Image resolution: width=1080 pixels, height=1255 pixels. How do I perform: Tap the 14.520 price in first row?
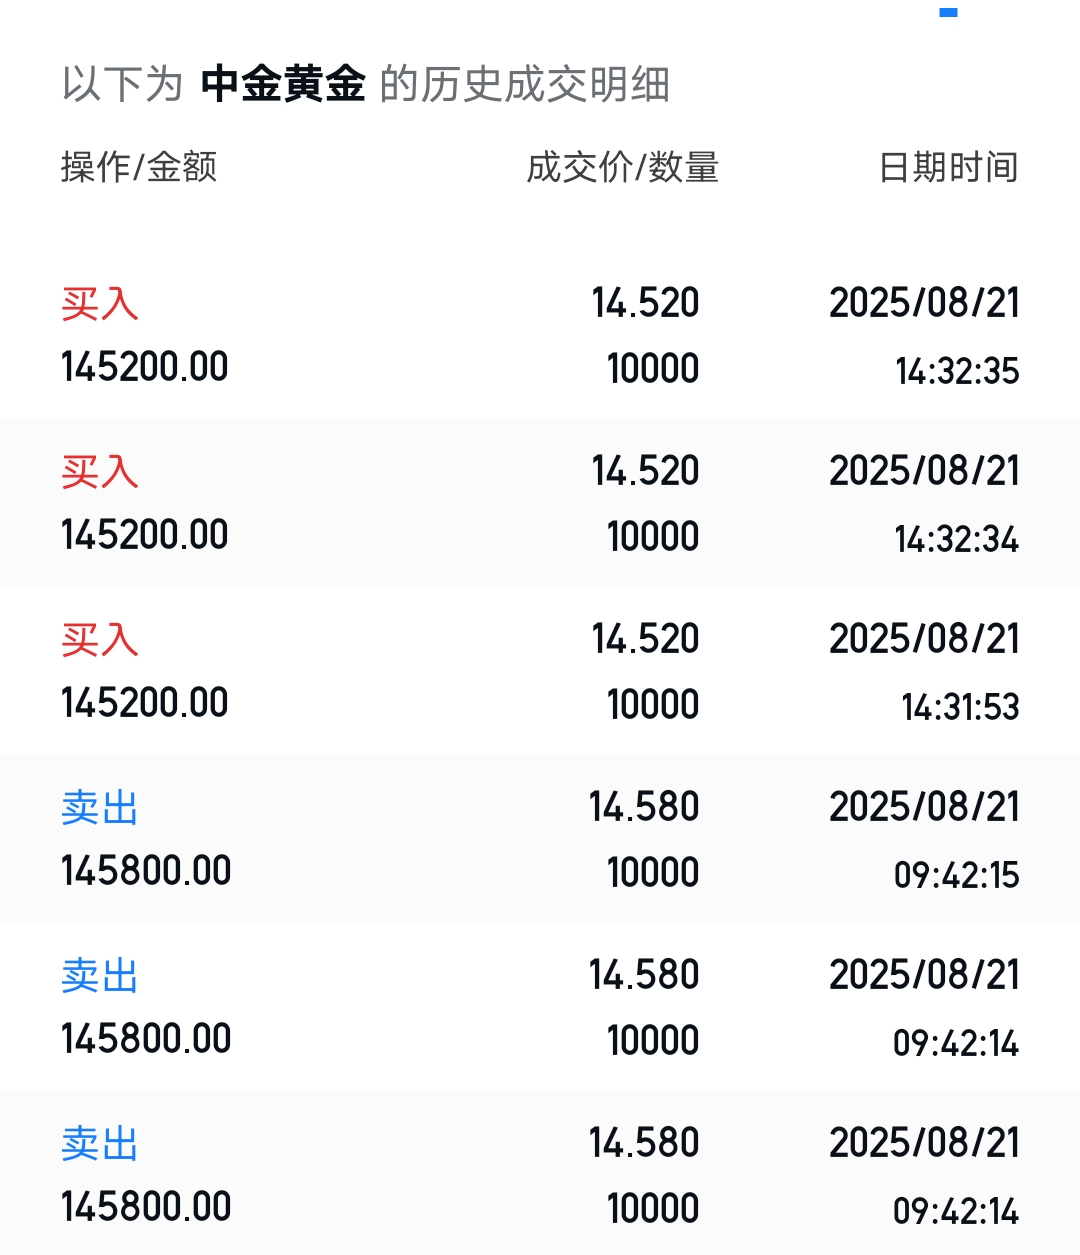click(645, 303)
